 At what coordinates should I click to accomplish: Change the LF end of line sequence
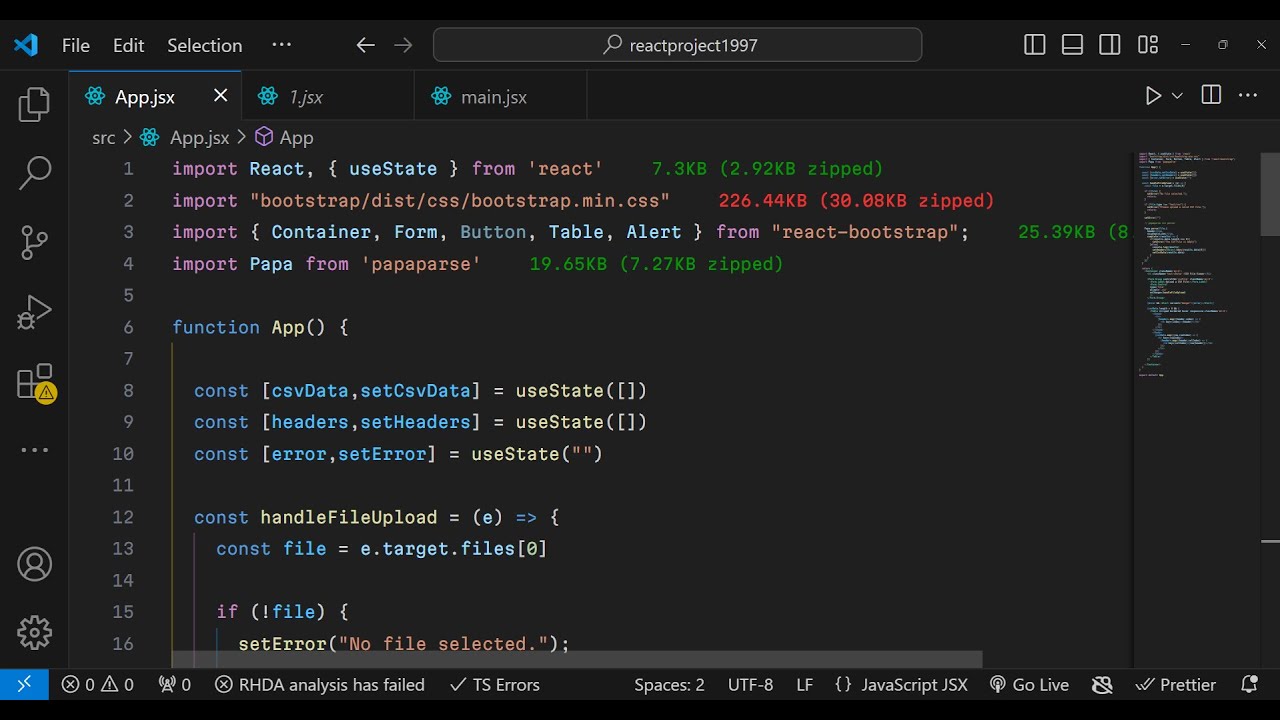point(804,684)
